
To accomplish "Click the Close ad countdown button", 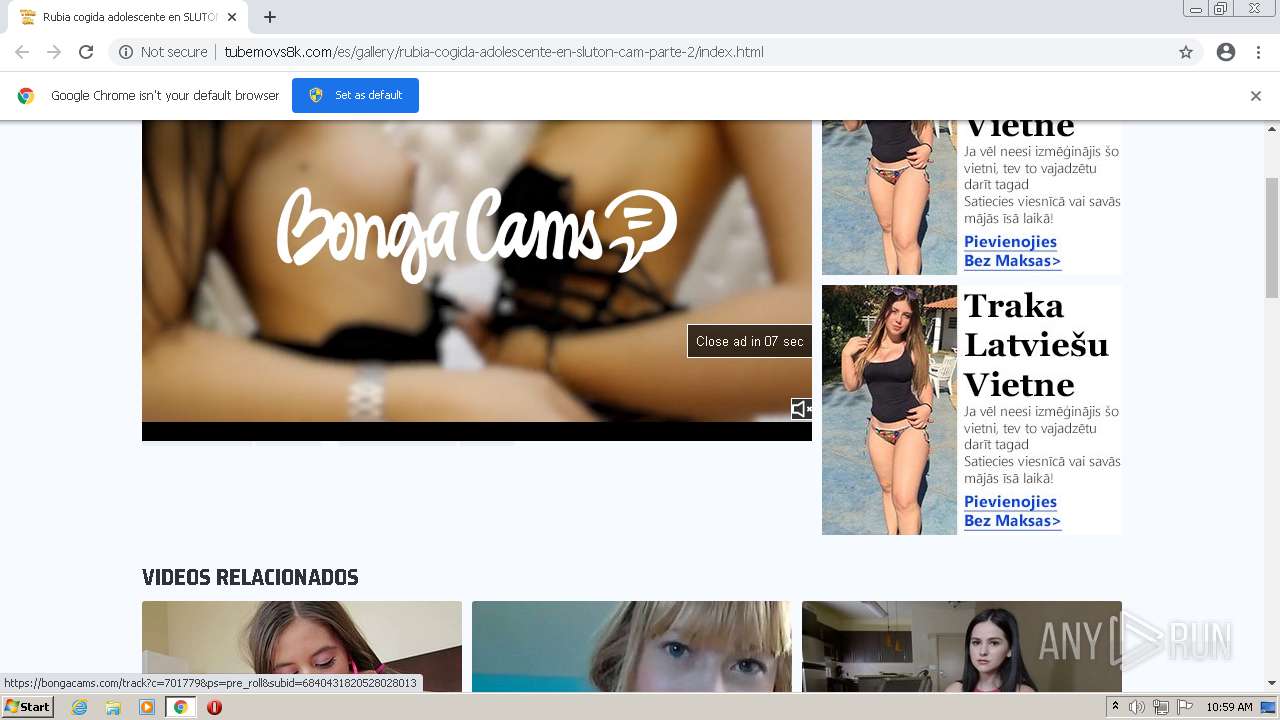I will tap(749, 341).
